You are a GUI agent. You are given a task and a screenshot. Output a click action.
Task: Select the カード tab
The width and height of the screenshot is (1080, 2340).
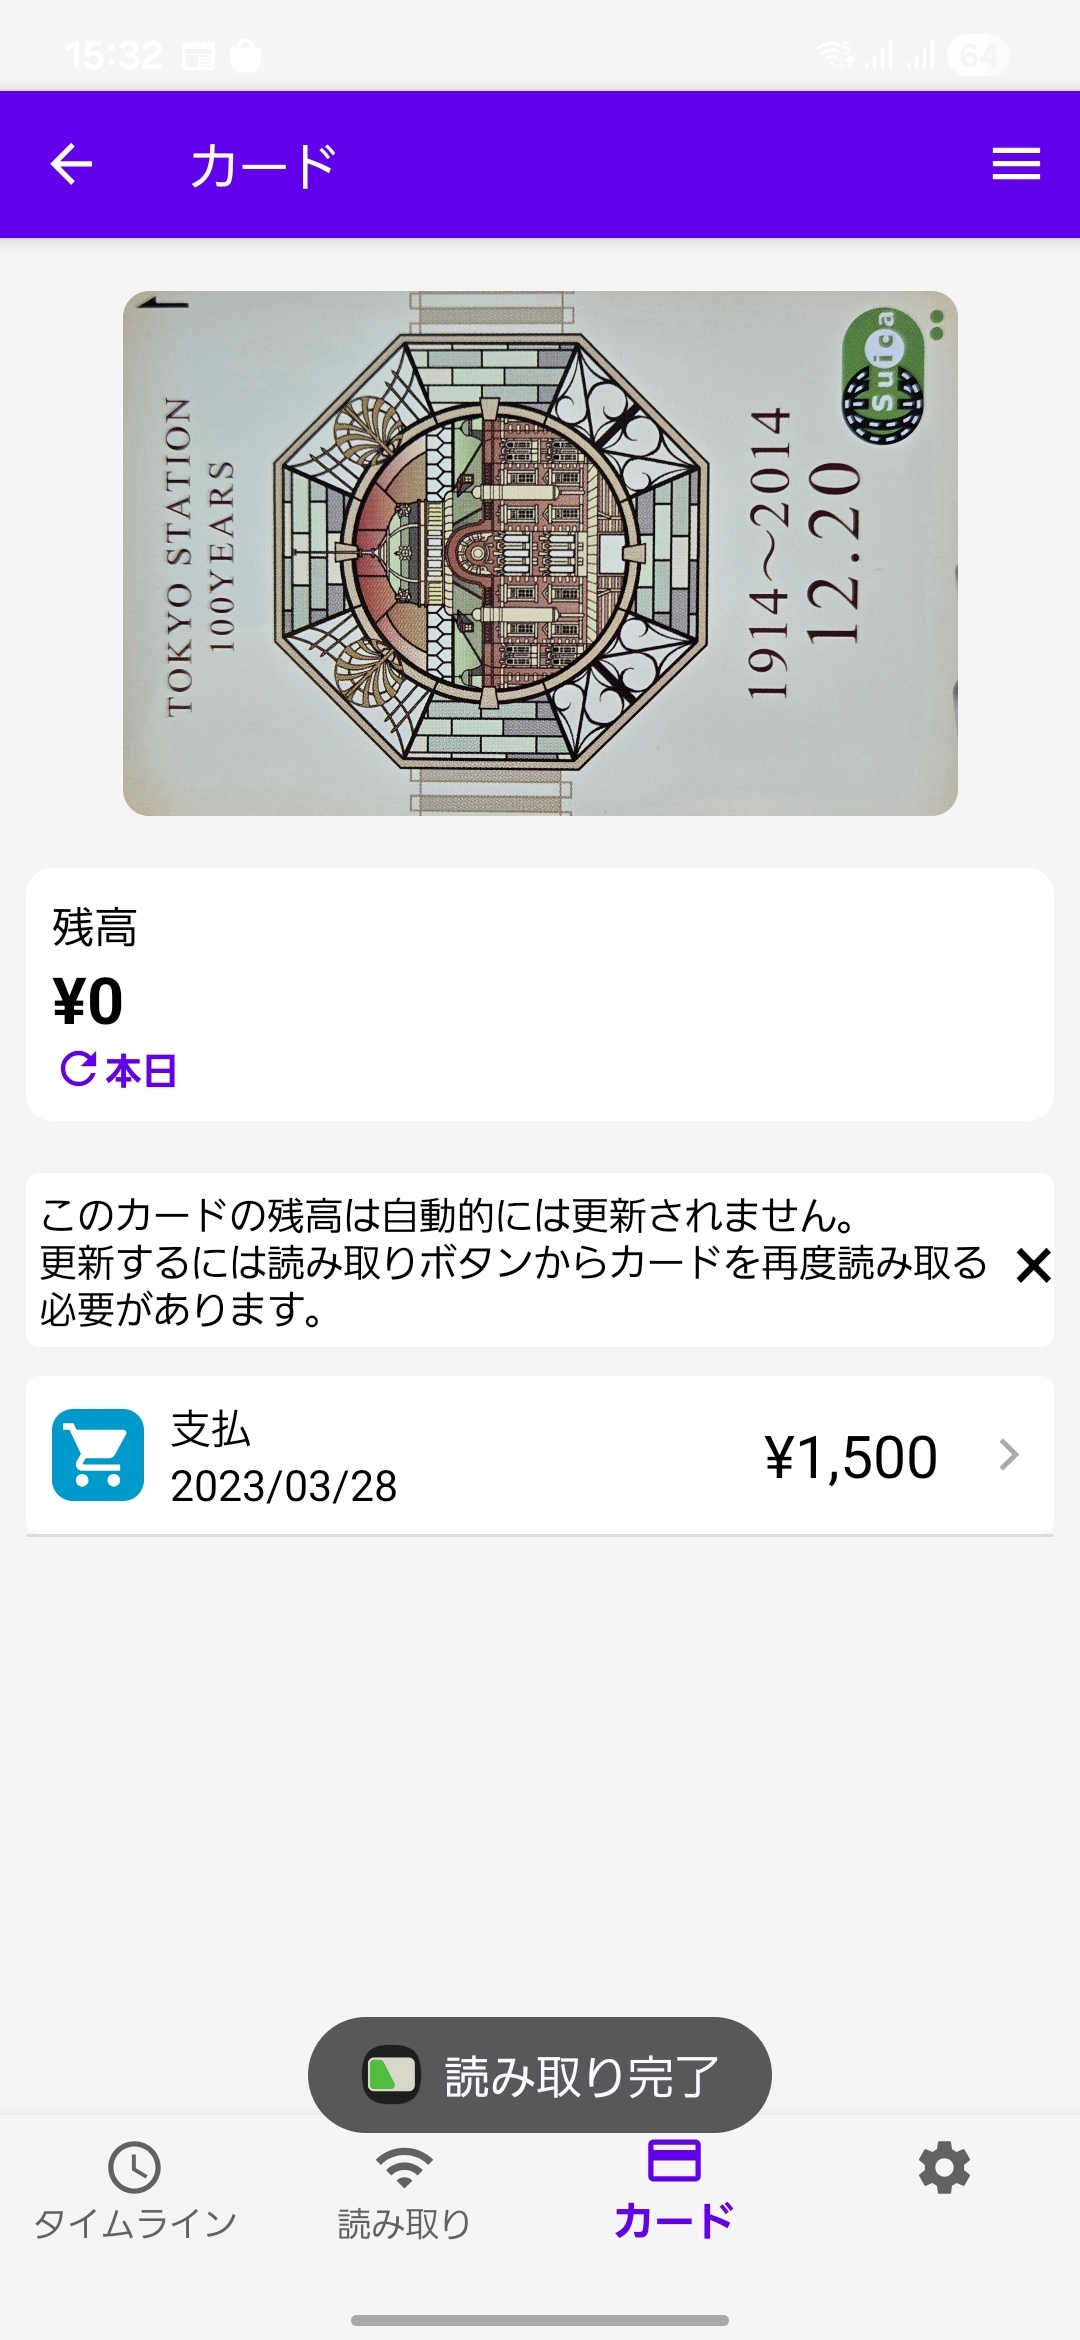674,2190
